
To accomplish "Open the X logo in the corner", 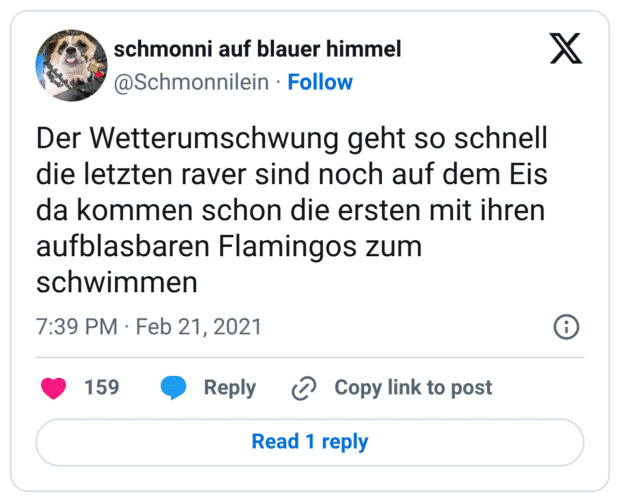I will (565, 48).
